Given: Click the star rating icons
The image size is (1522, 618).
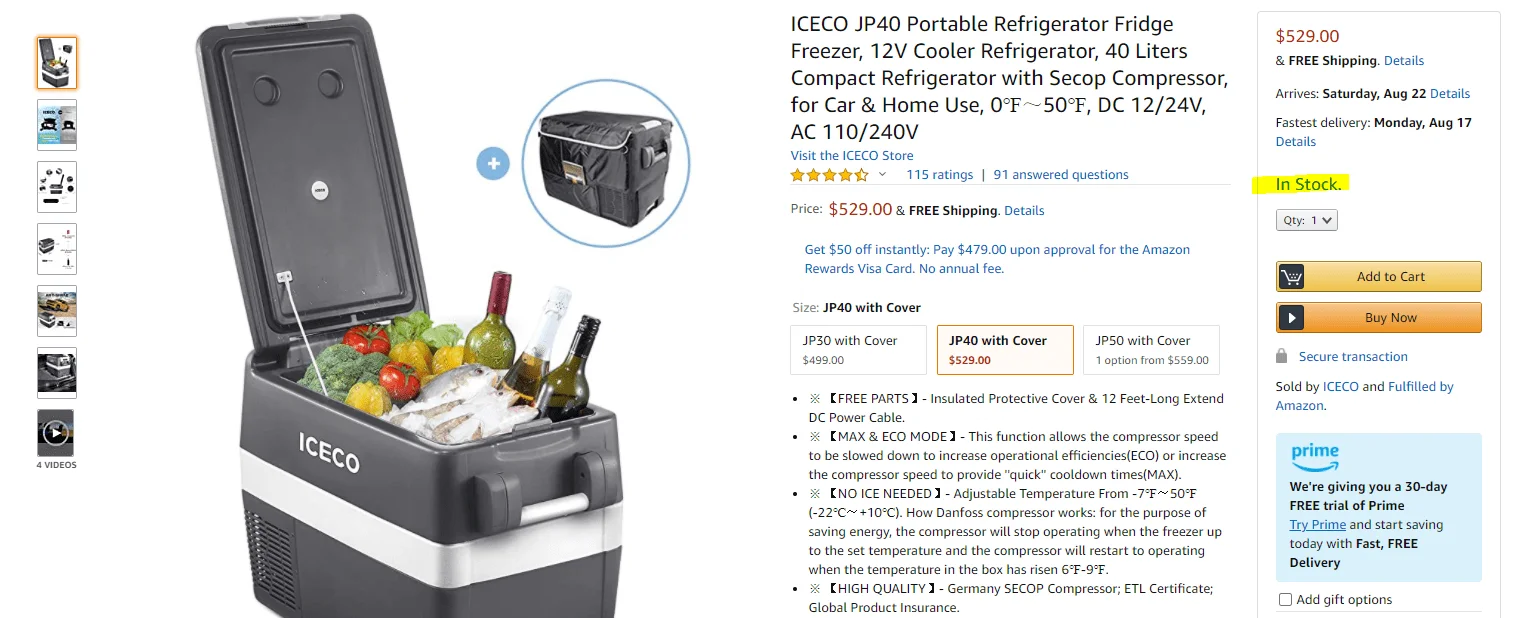Looking at the screenshot, I should coord(829,175).
